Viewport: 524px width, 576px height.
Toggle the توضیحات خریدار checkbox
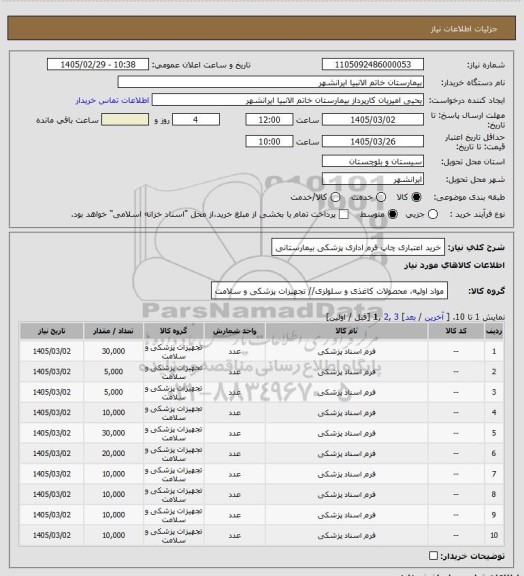pos(433,556)
